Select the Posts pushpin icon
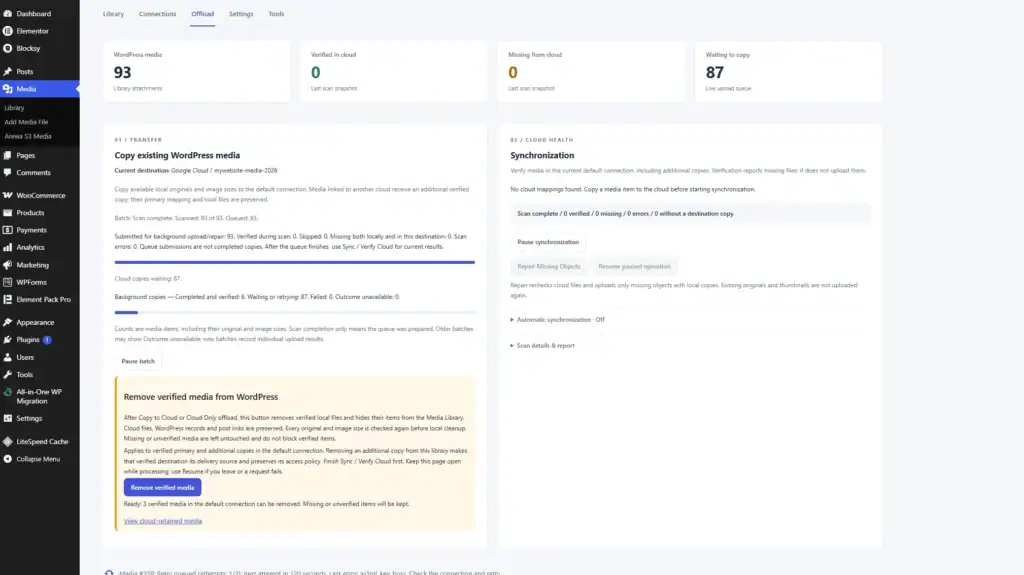The image size is (1024, 575). [7, 71]
